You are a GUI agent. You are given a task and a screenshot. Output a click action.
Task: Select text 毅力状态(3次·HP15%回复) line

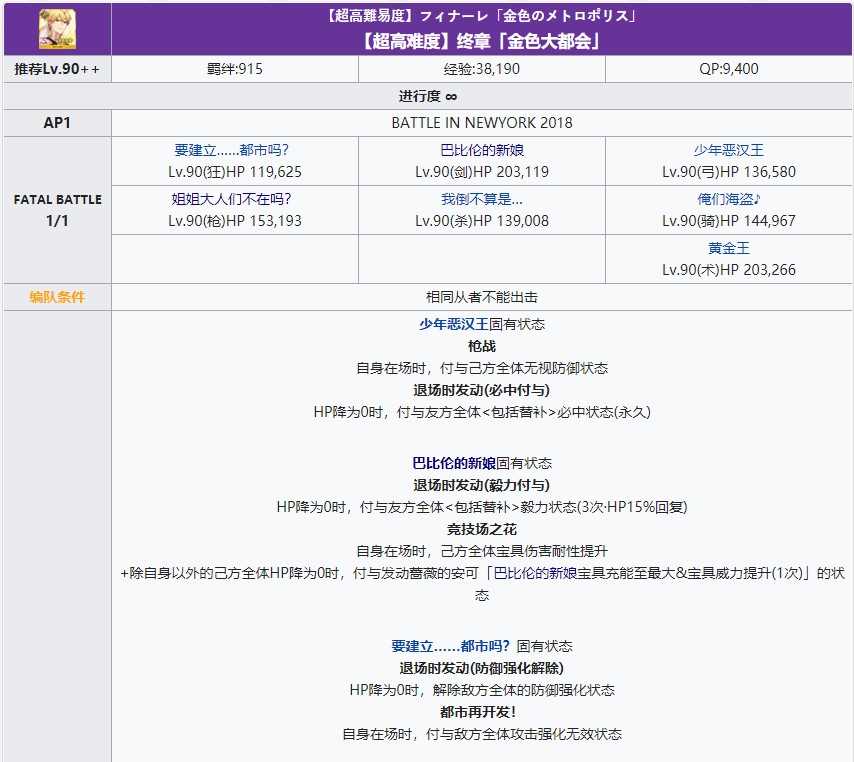click(482, 508)
